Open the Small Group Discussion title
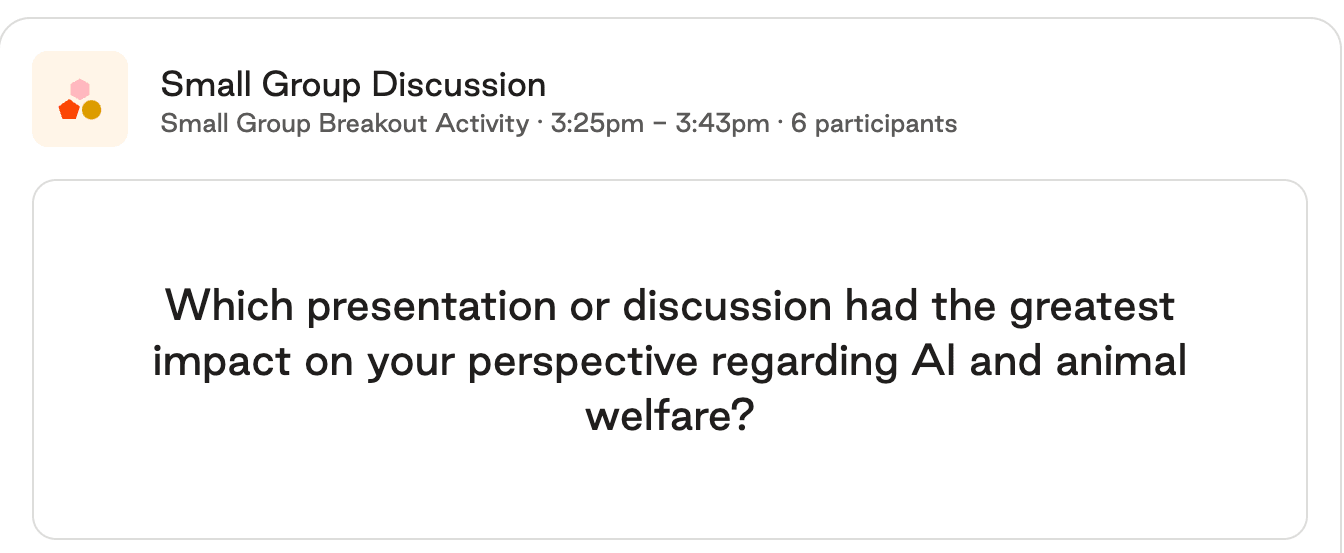 pos(353,85)
